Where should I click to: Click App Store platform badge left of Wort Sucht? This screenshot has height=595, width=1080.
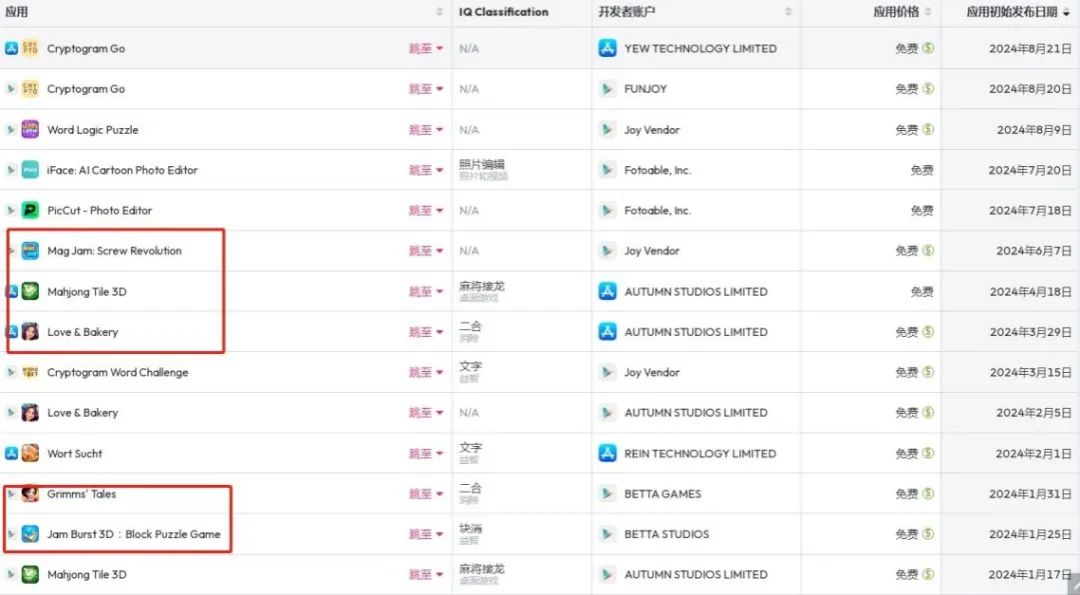[x=11, y=453]
